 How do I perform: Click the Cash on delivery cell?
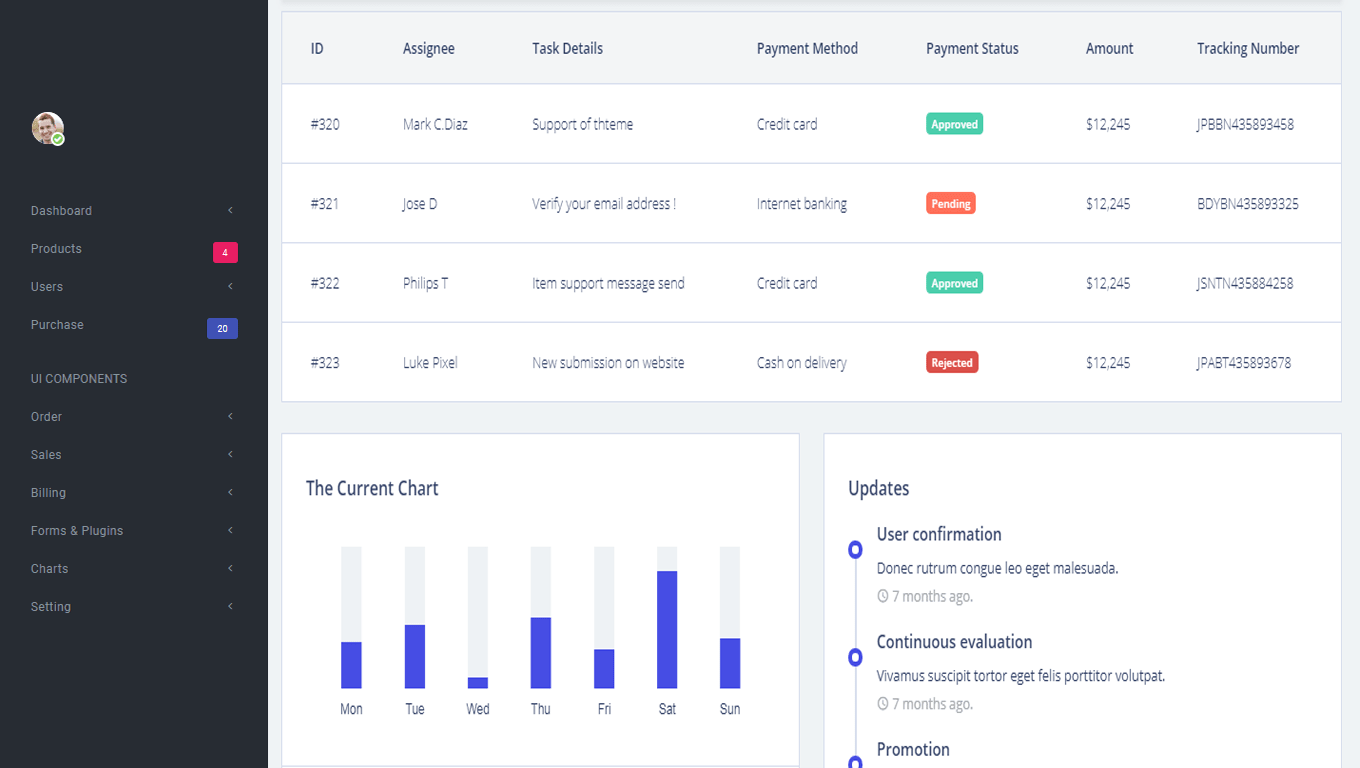tap(802, 363)
